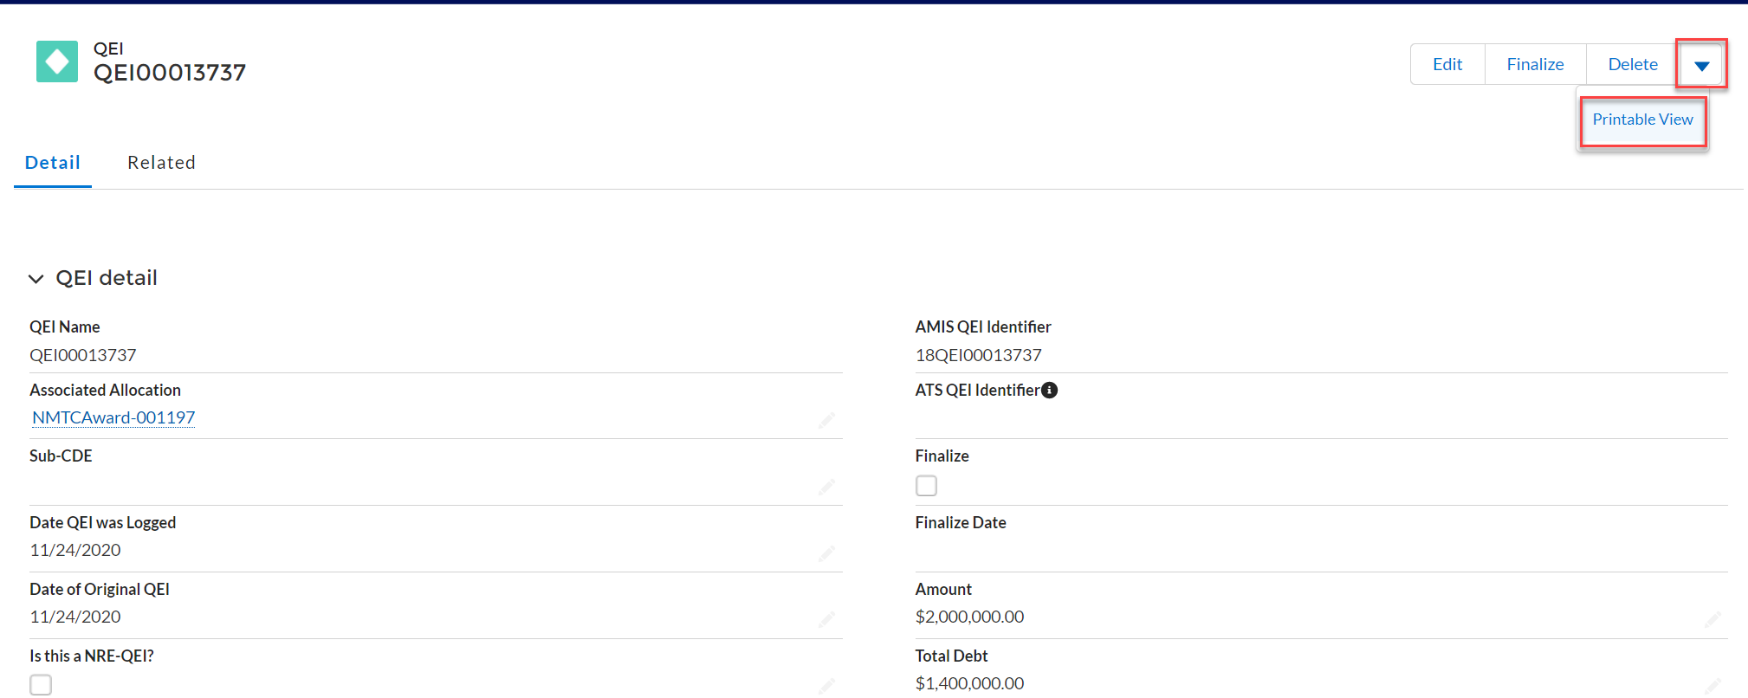1748x698 pixels.
Task: Open the Detail tab
Action: [x=53, y=163]
